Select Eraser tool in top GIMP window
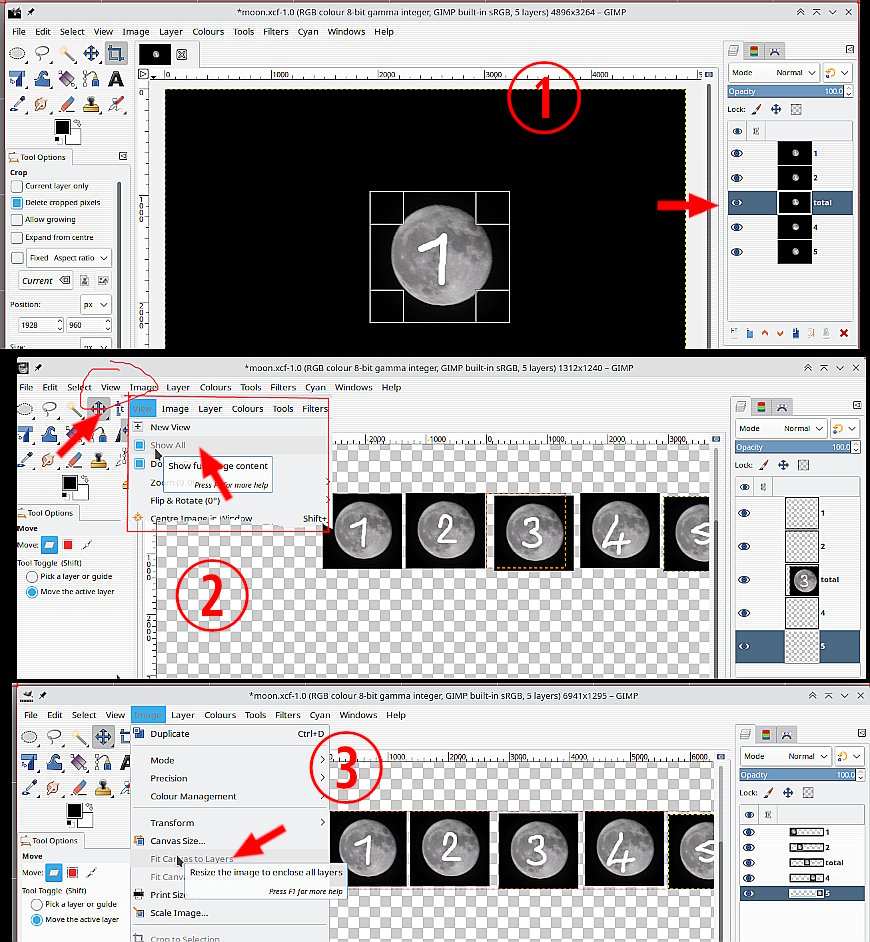Image resolution: width=870 pixels, height=942 pixels. point(67,104)
